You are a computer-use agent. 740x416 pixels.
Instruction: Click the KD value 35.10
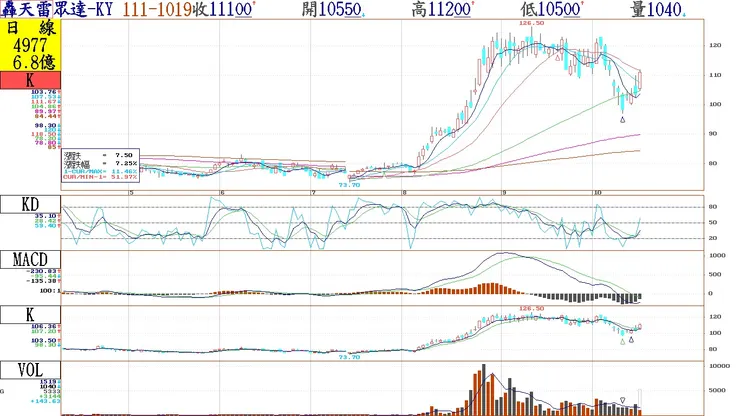tap(45, 216)
